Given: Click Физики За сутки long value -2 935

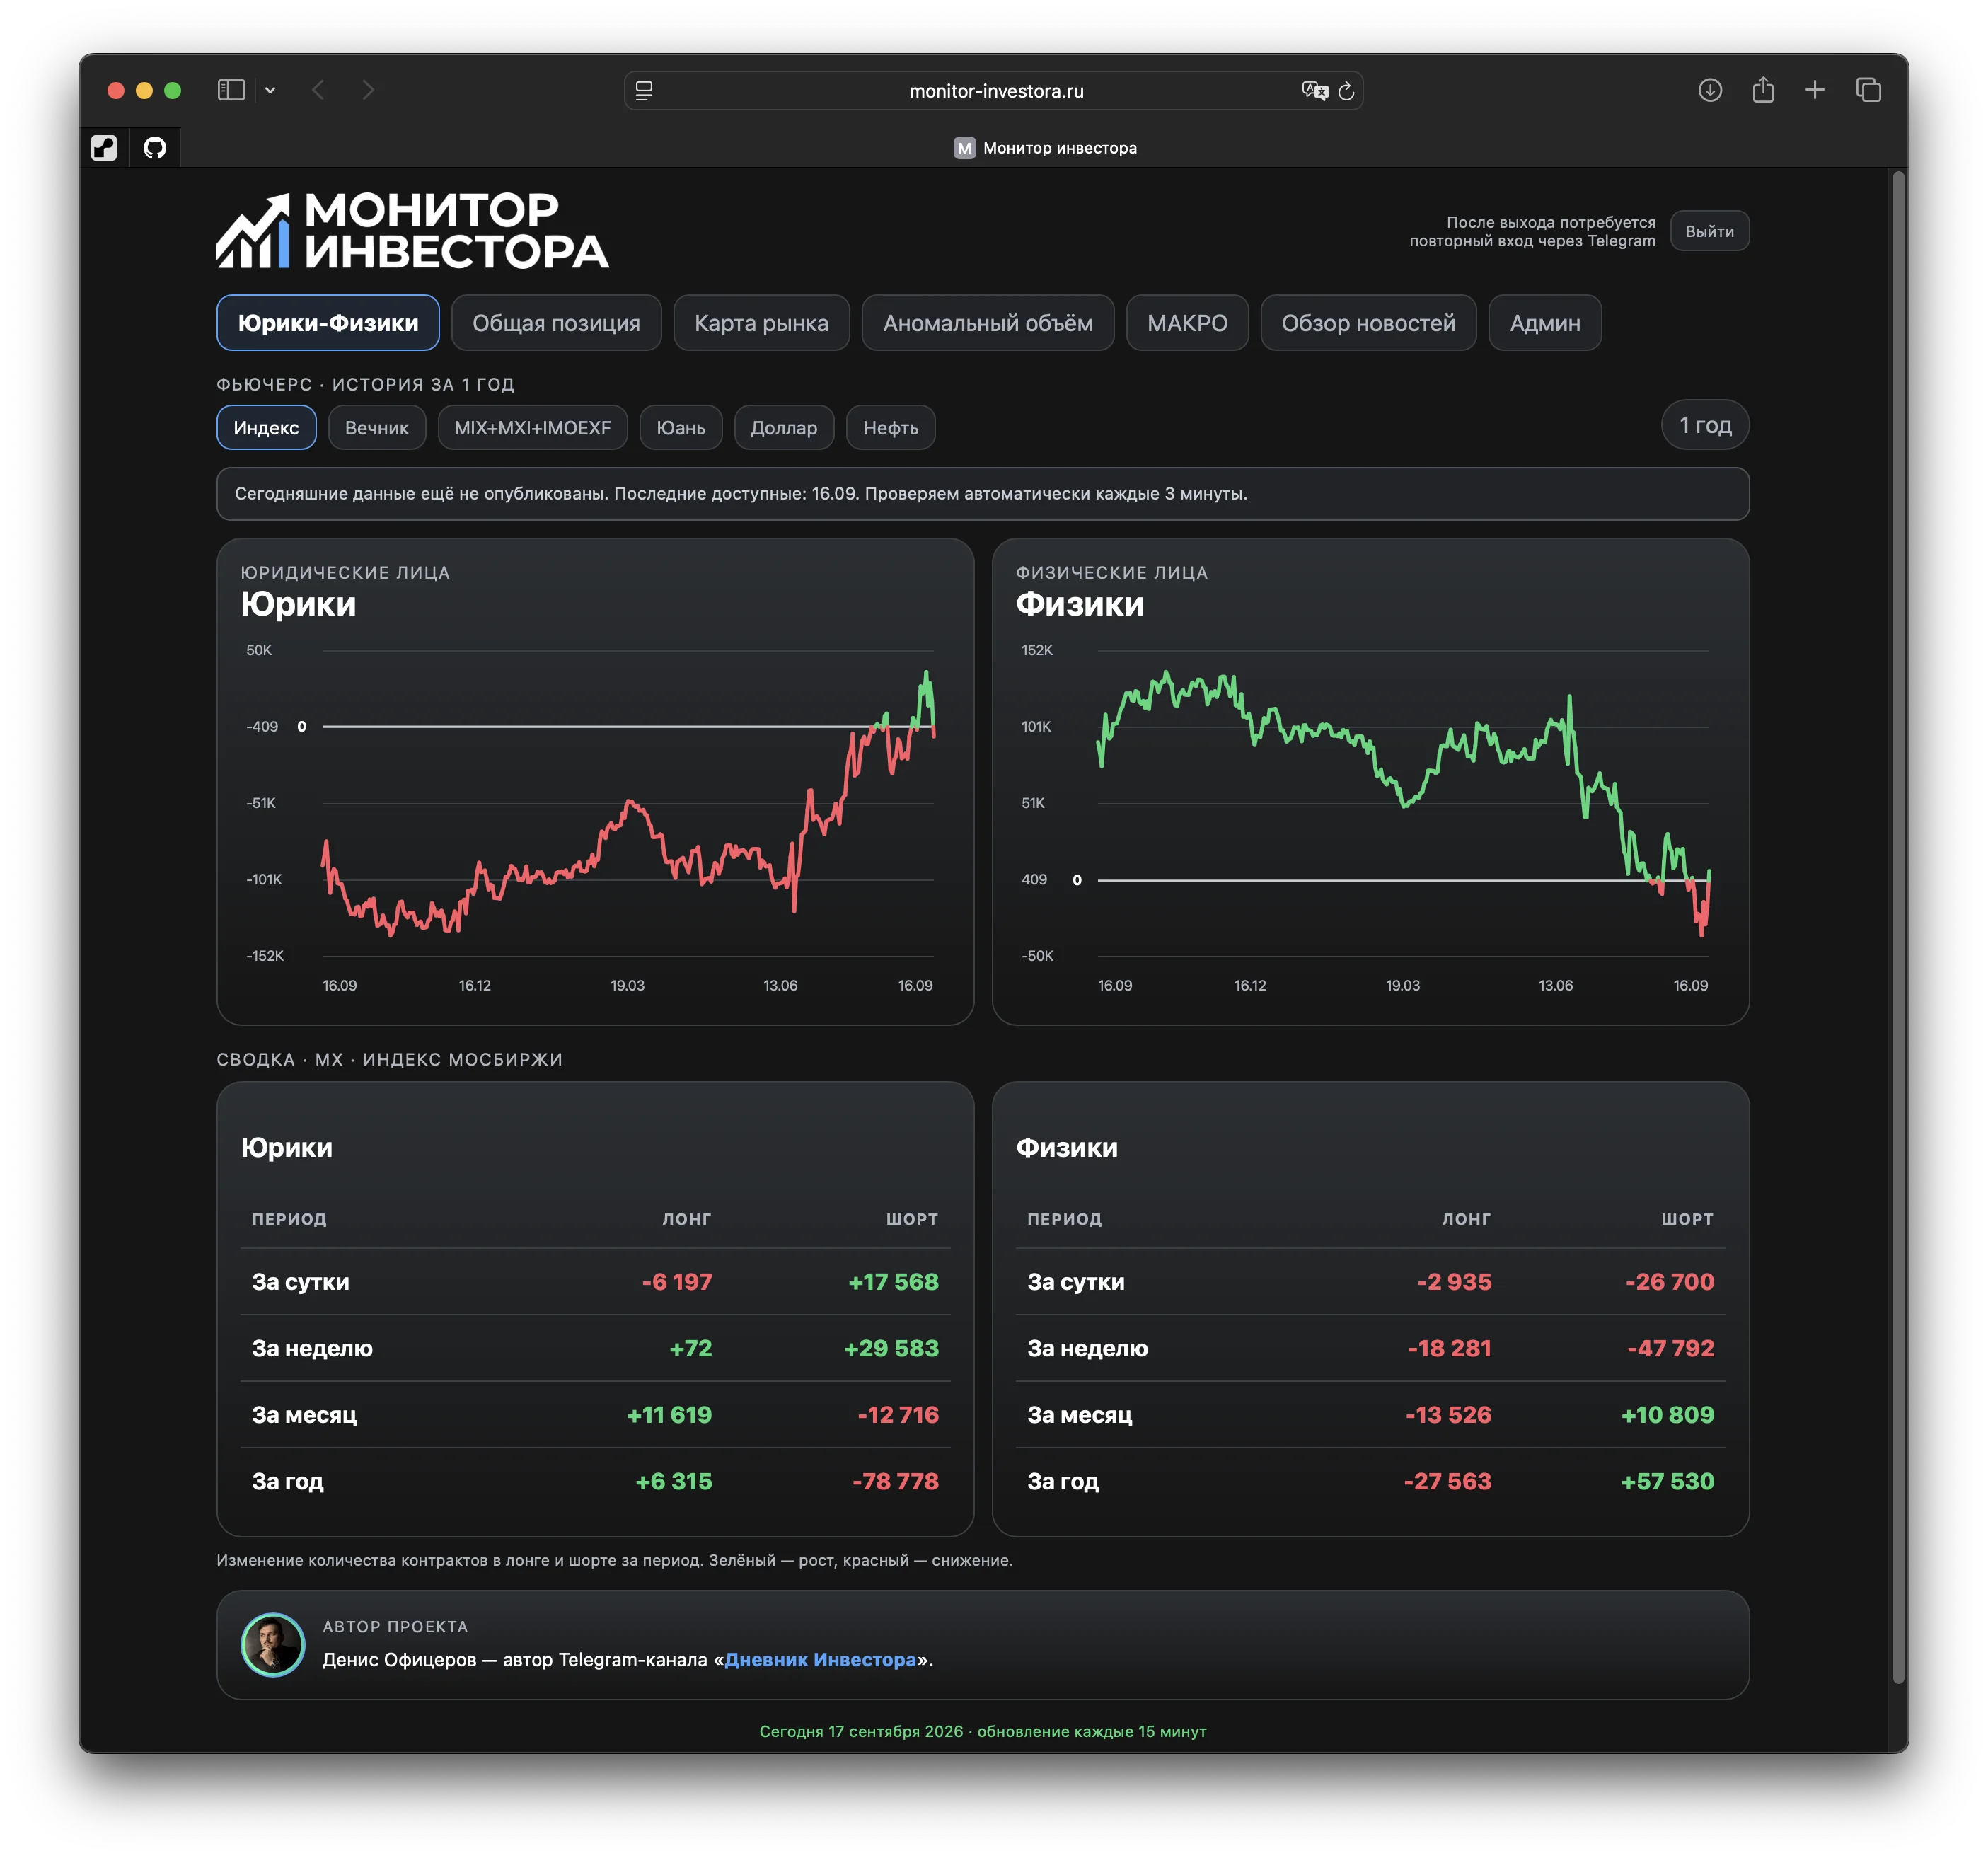Looking at the screenshot, I should tap(1454, 1282).
